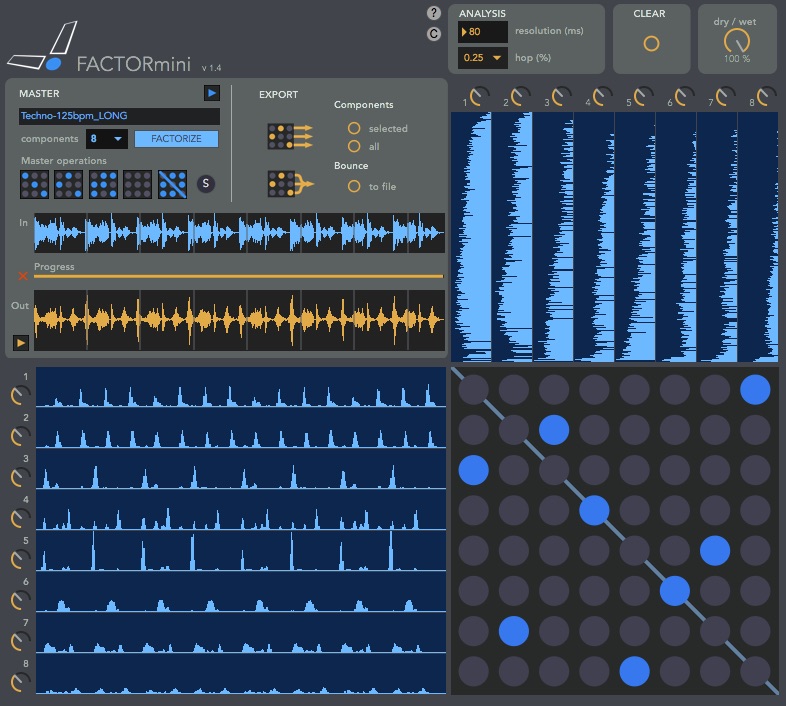
Task: Click the dry / wet knob
Action: [x=737, y=41]
